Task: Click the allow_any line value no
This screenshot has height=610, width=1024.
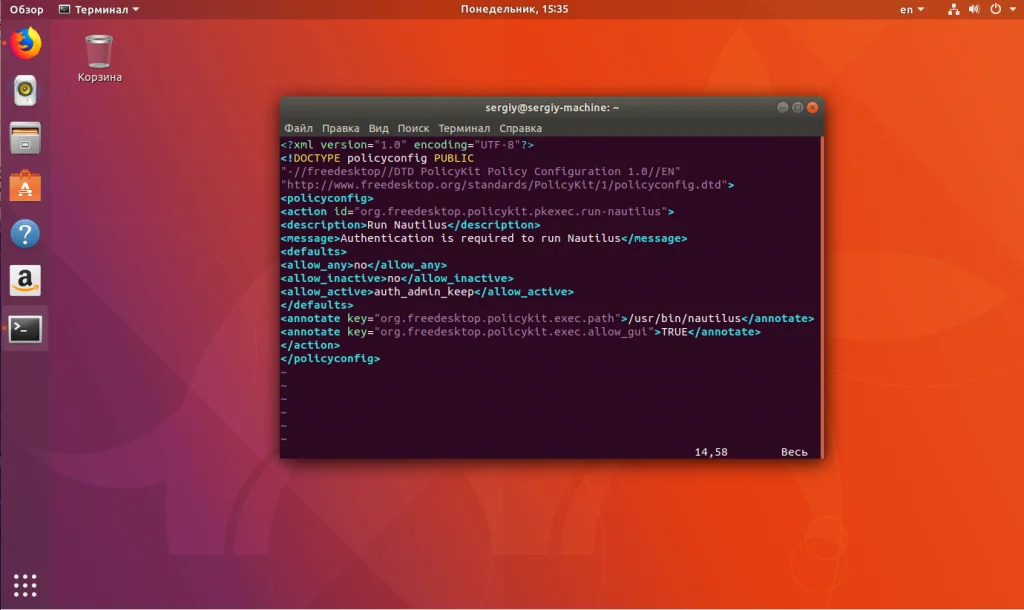Action: (360, 265)
